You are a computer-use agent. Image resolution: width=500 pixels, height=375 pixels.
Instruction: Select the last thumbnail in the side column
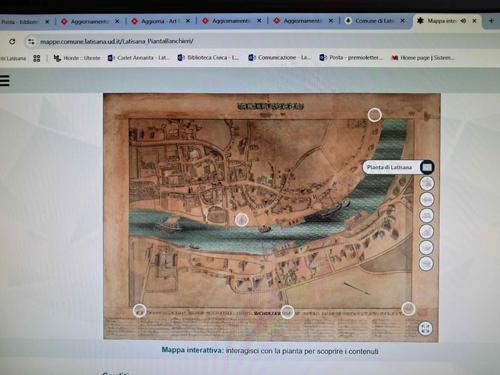point(426,264)
